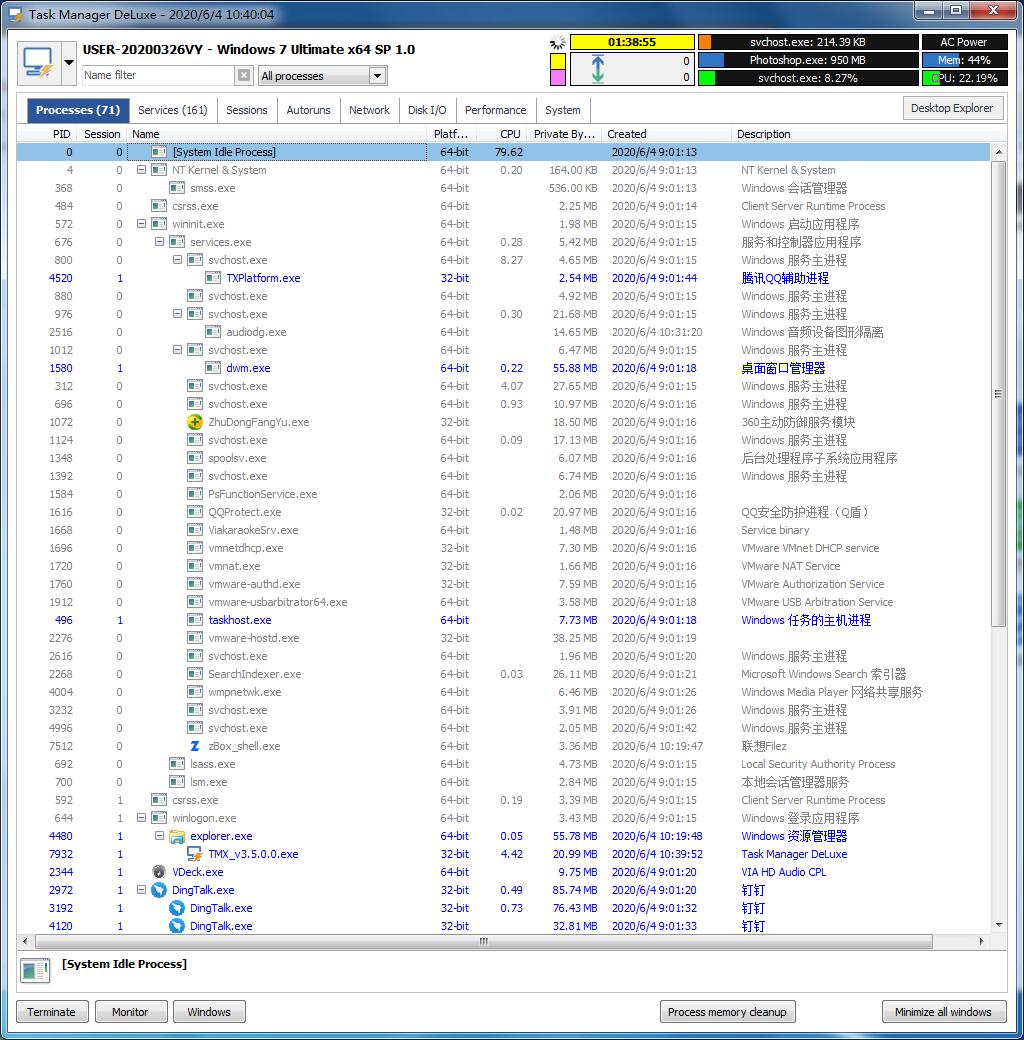Click inside the Name filter field
This screenshot has height=1040, width=1024.
coord(155,75)
